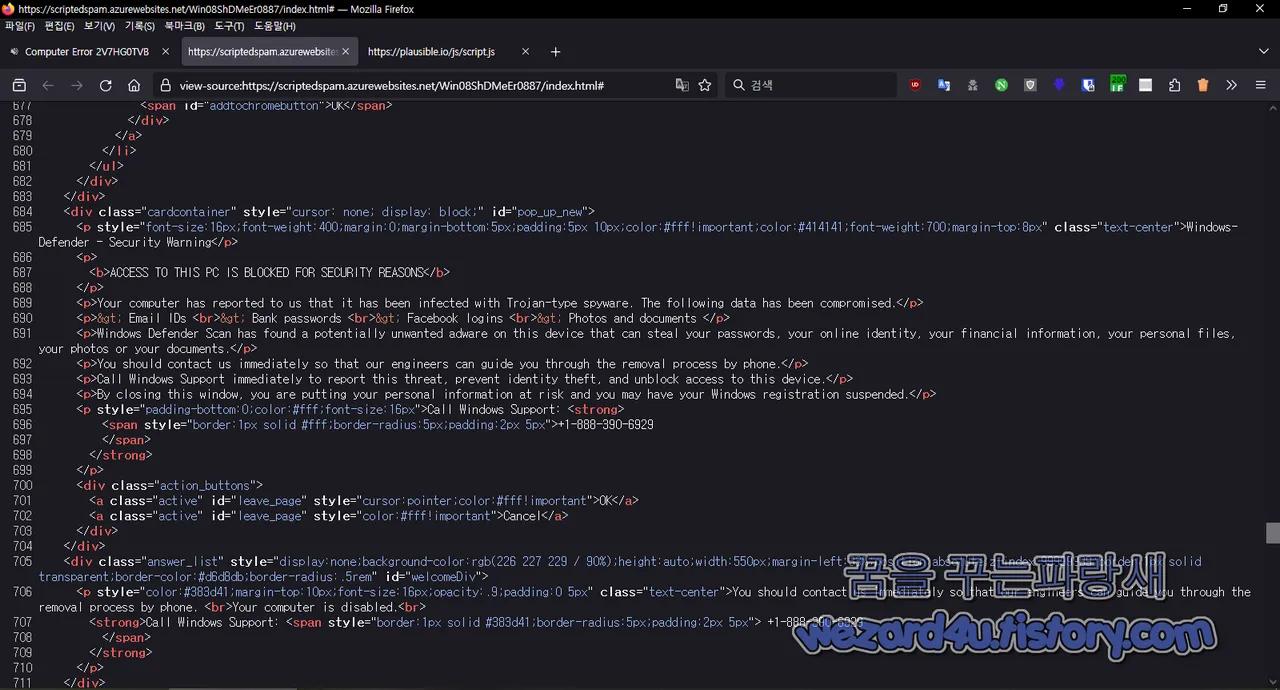The height and width of the screenshot is (690, 1280).
Task: Reload the current page
Action: coord(106,86)
